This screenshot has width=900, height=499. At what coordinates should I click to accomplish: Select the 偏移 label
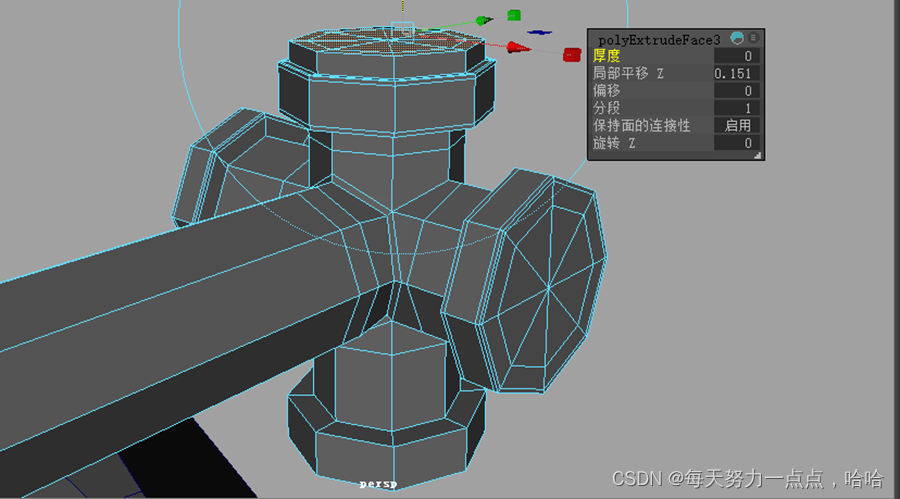pos(606,91)
